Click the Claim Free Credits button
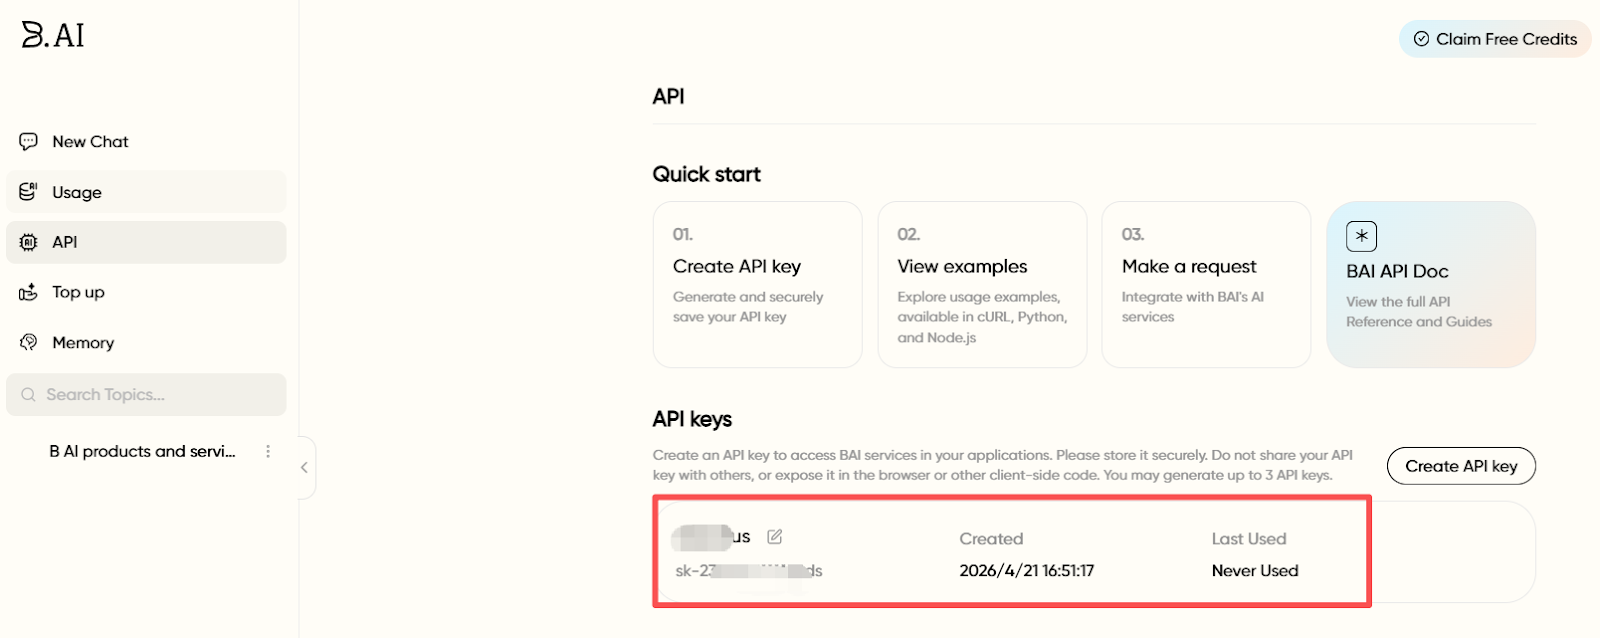The height and width of the screenshot is (638, 1600). point(1495,39)
